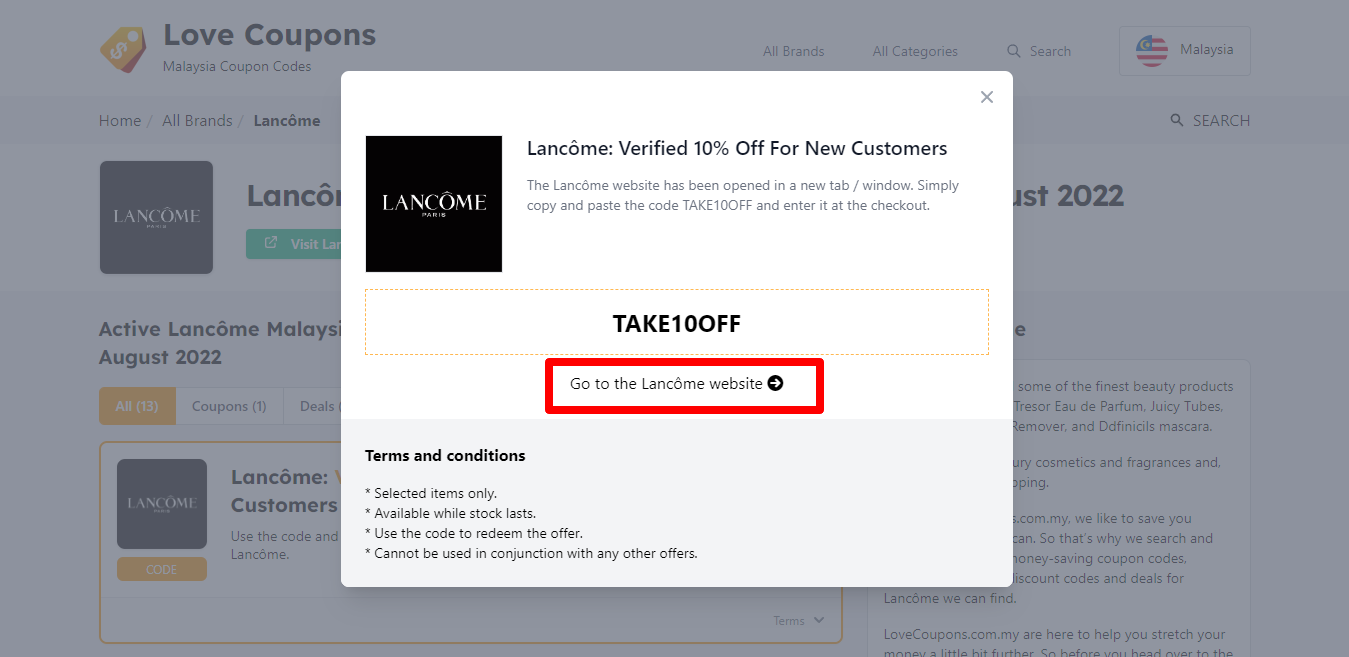The width and height of the screenshot is (1349, 657).
Task: Click the grey Lancôme brand logo in page header
Action: 156,217
